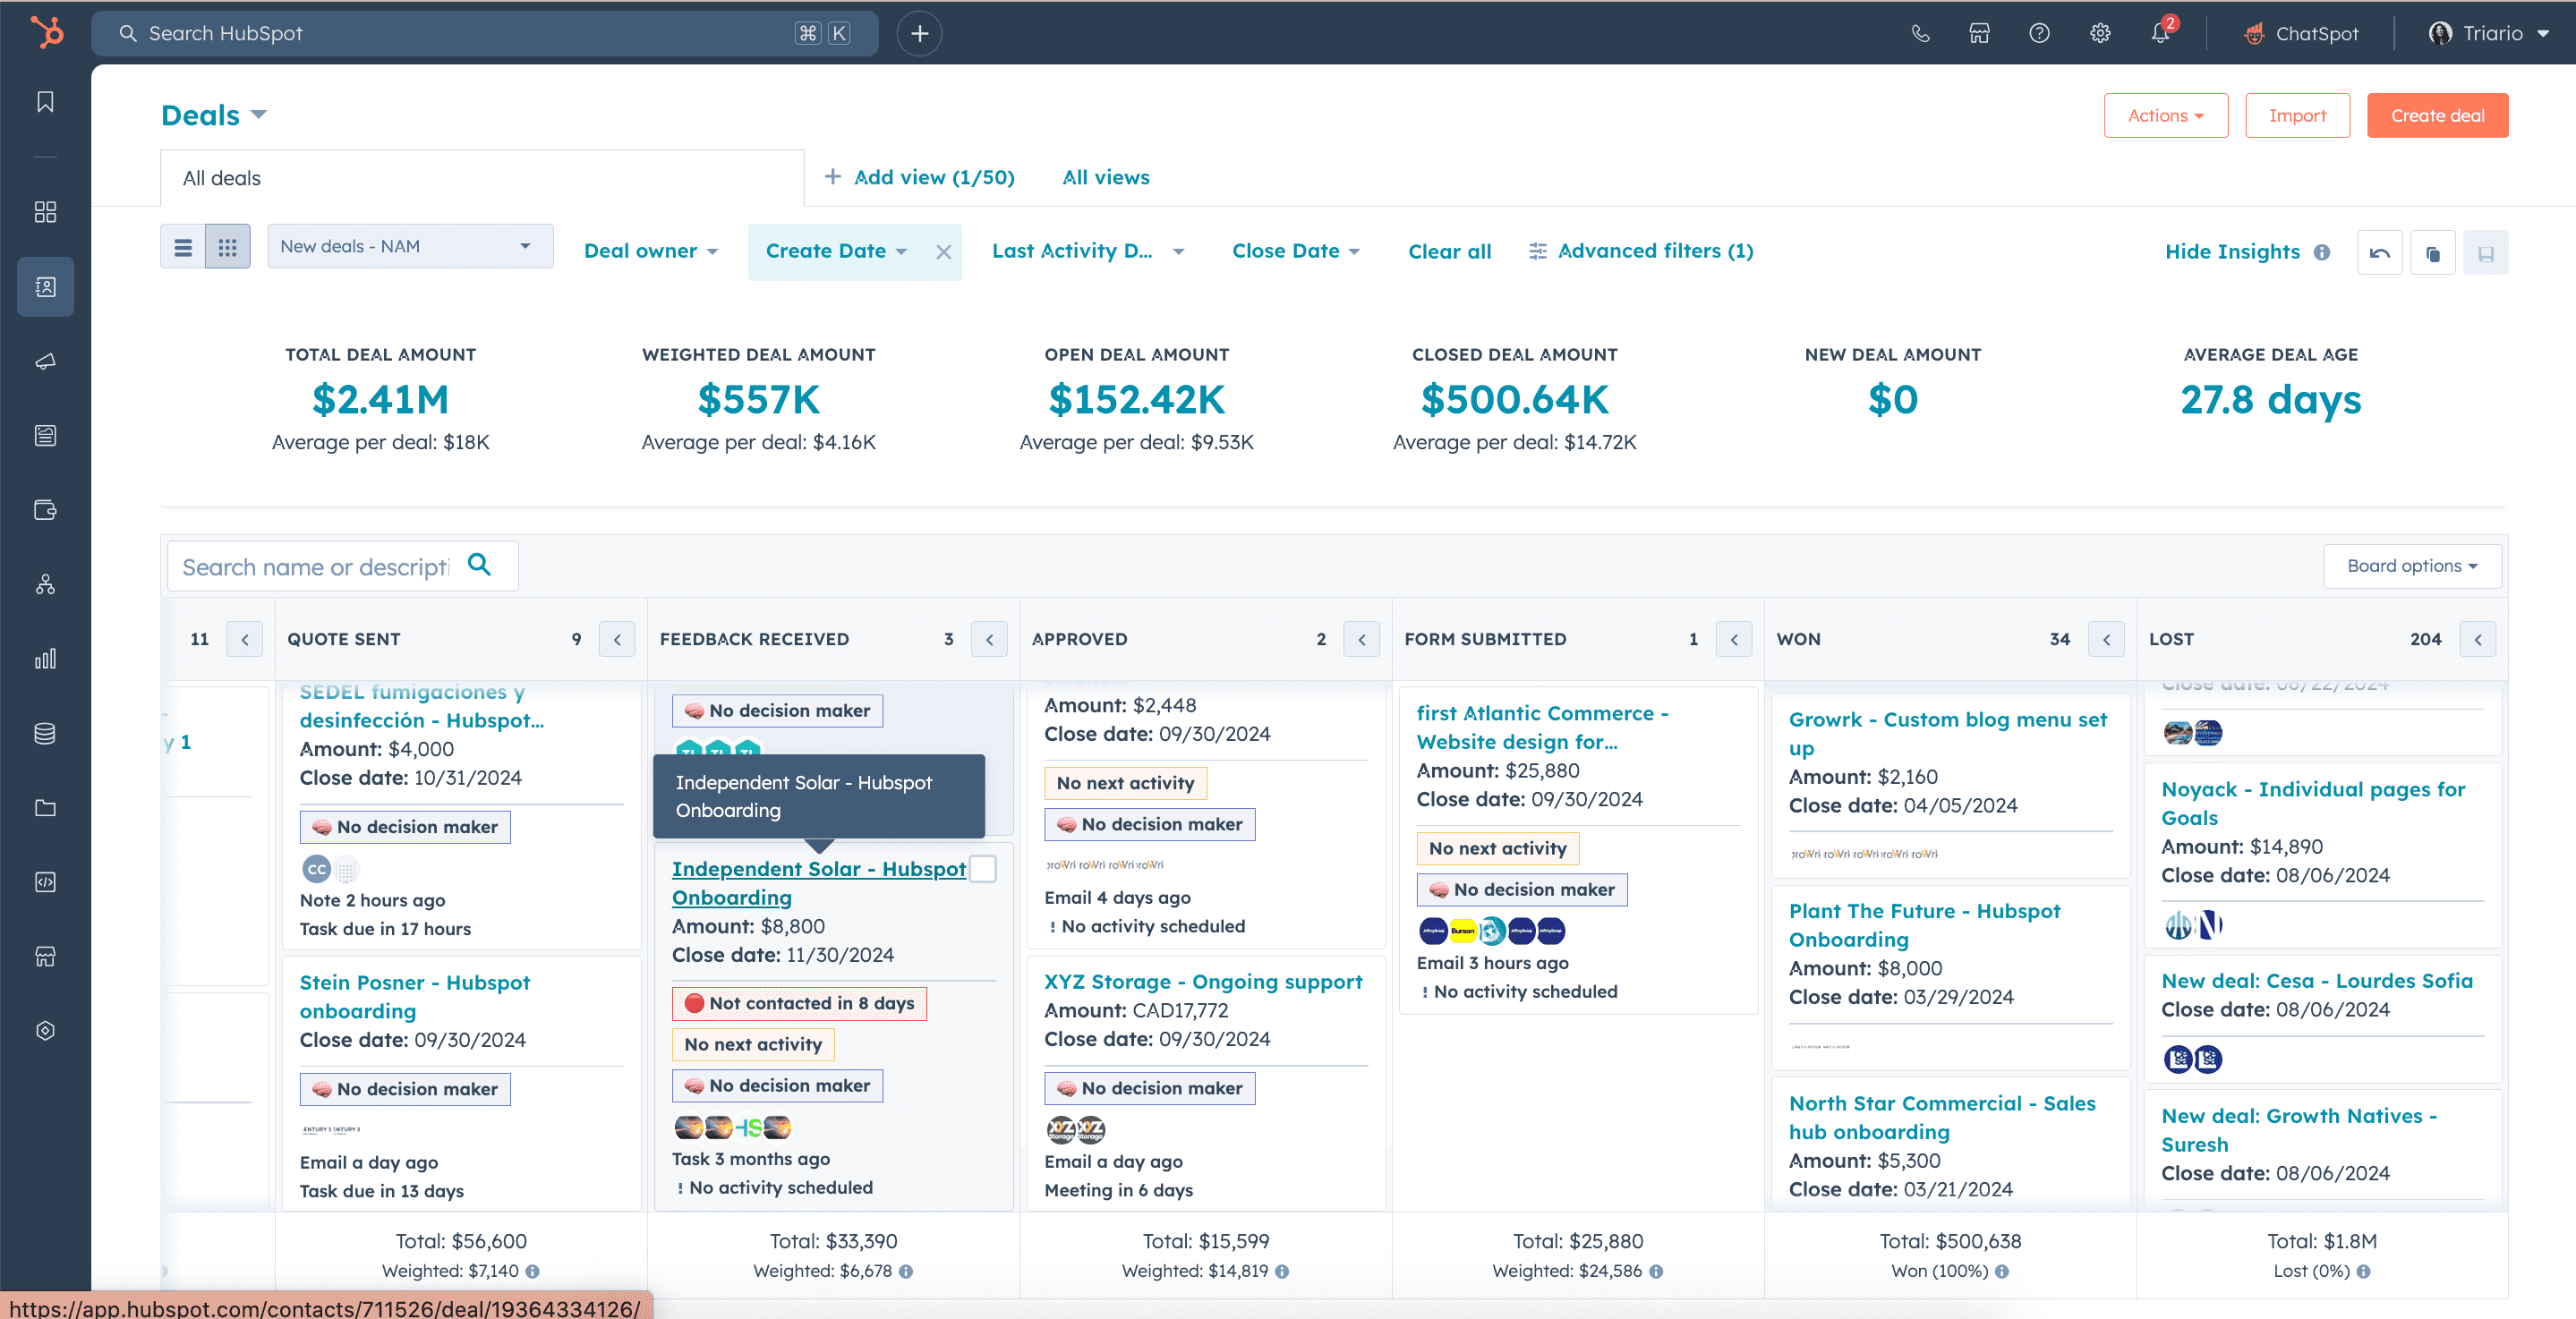Open the settings gear icon
The width and height of the screenshot is (2576, 1319).
(2100, 33)
